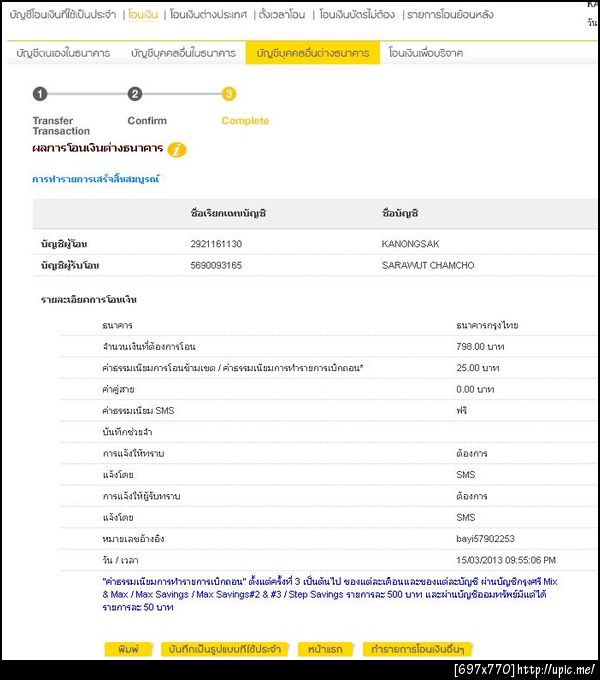Image resolution: width=600 pixels, height=680 pixels.
Task: Open the โอนเงิน menu item
Action: tap(143, 15)
